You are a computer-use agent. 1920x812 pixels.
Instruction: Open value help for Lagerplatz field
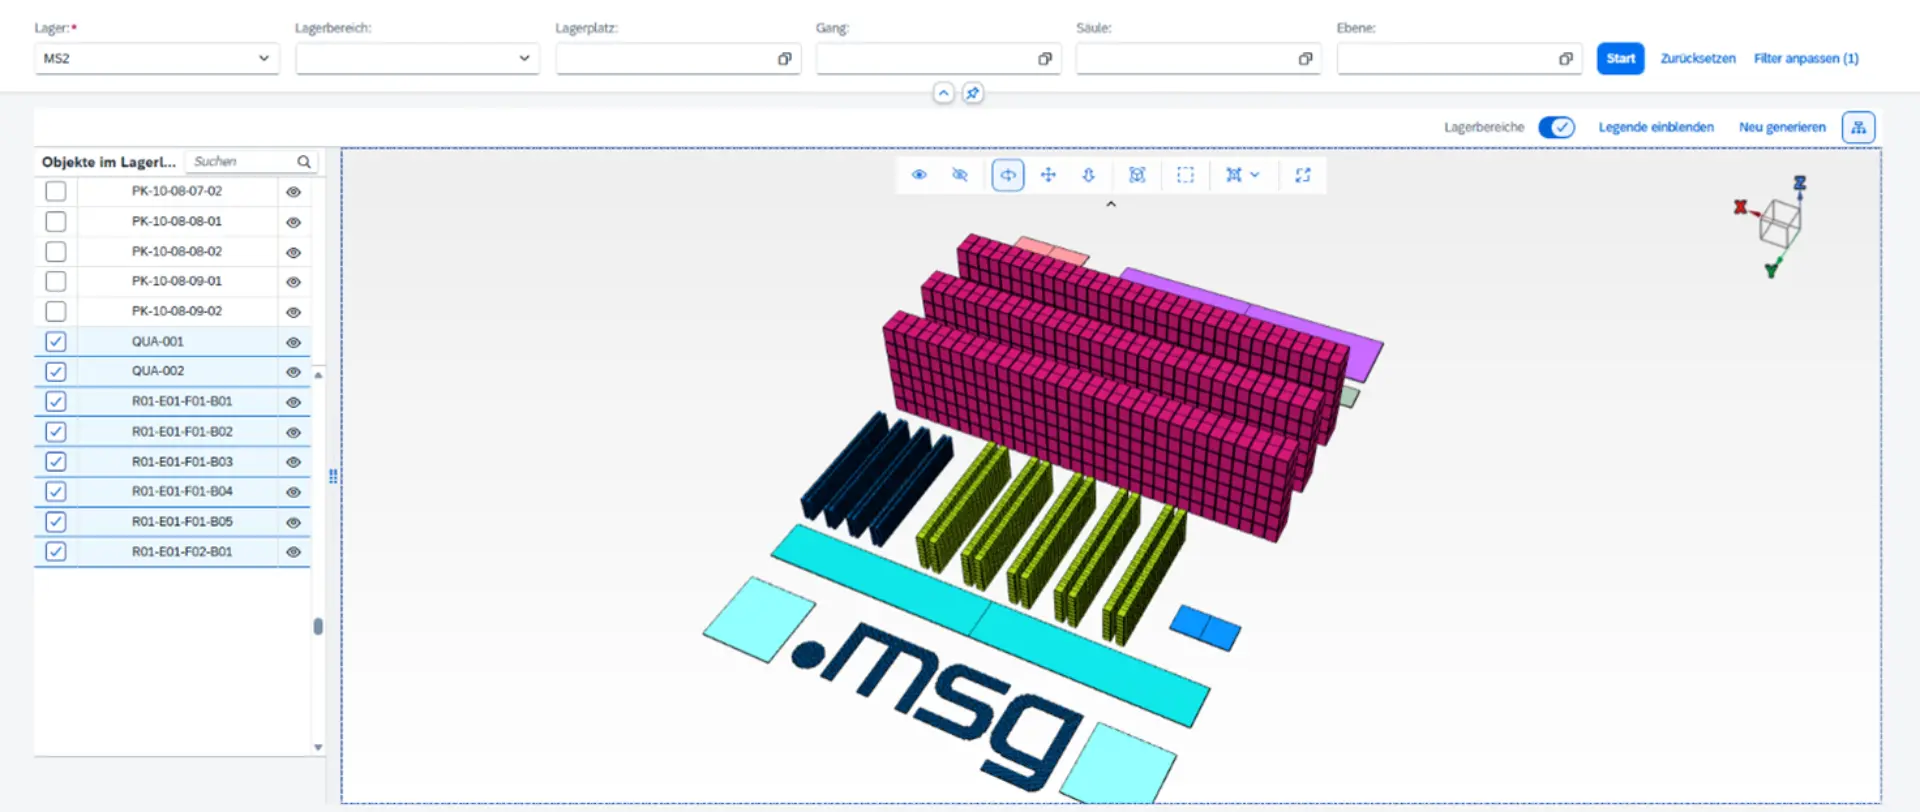(x=784, y=59)
